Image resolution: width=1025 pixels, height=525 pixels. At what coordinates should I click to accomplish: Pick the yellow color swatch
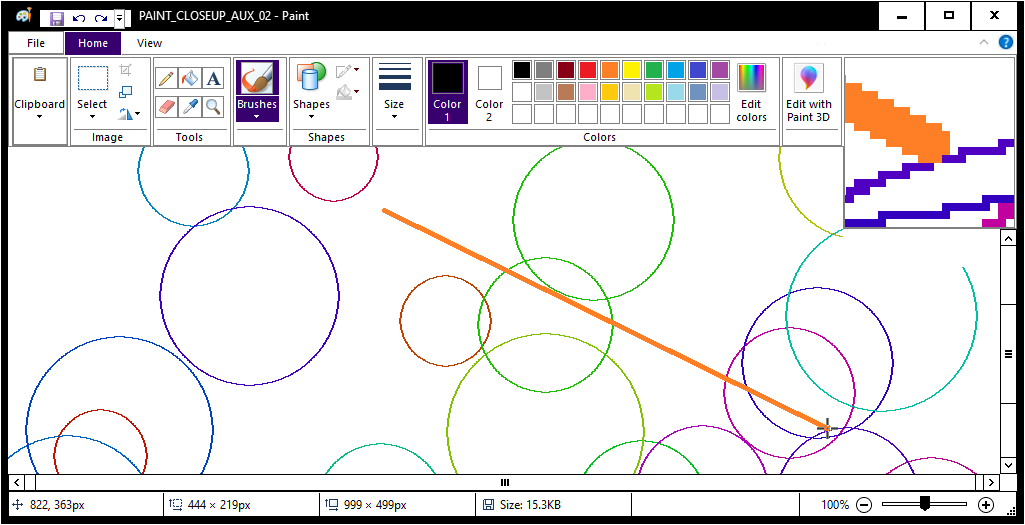pos(631,69)
